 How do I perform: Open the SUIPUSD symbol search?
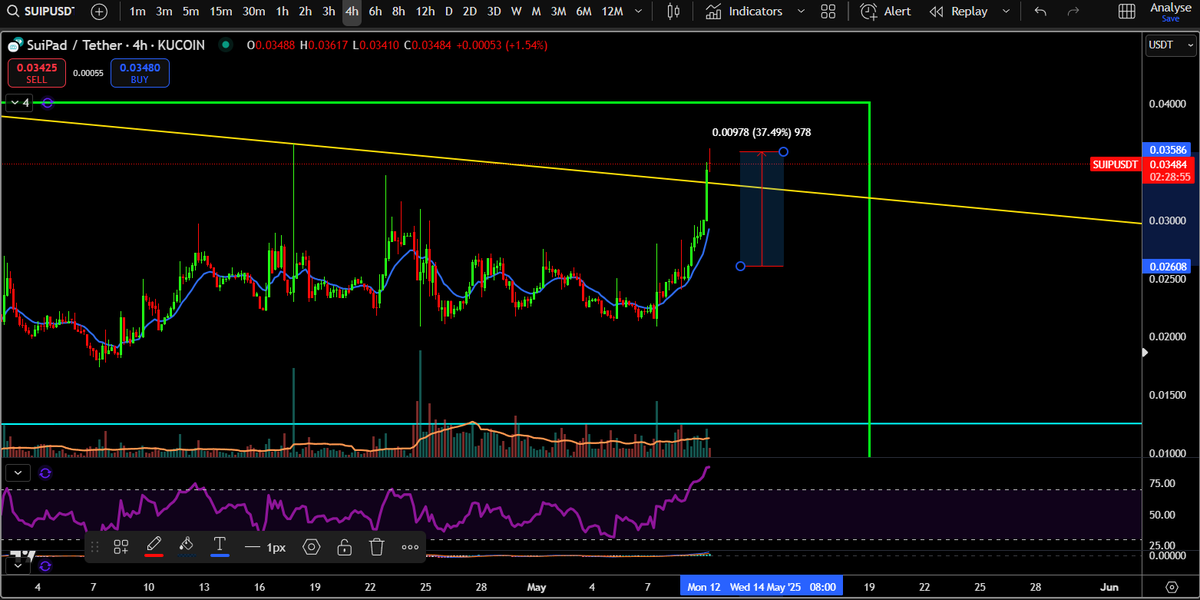coord(42,12)
